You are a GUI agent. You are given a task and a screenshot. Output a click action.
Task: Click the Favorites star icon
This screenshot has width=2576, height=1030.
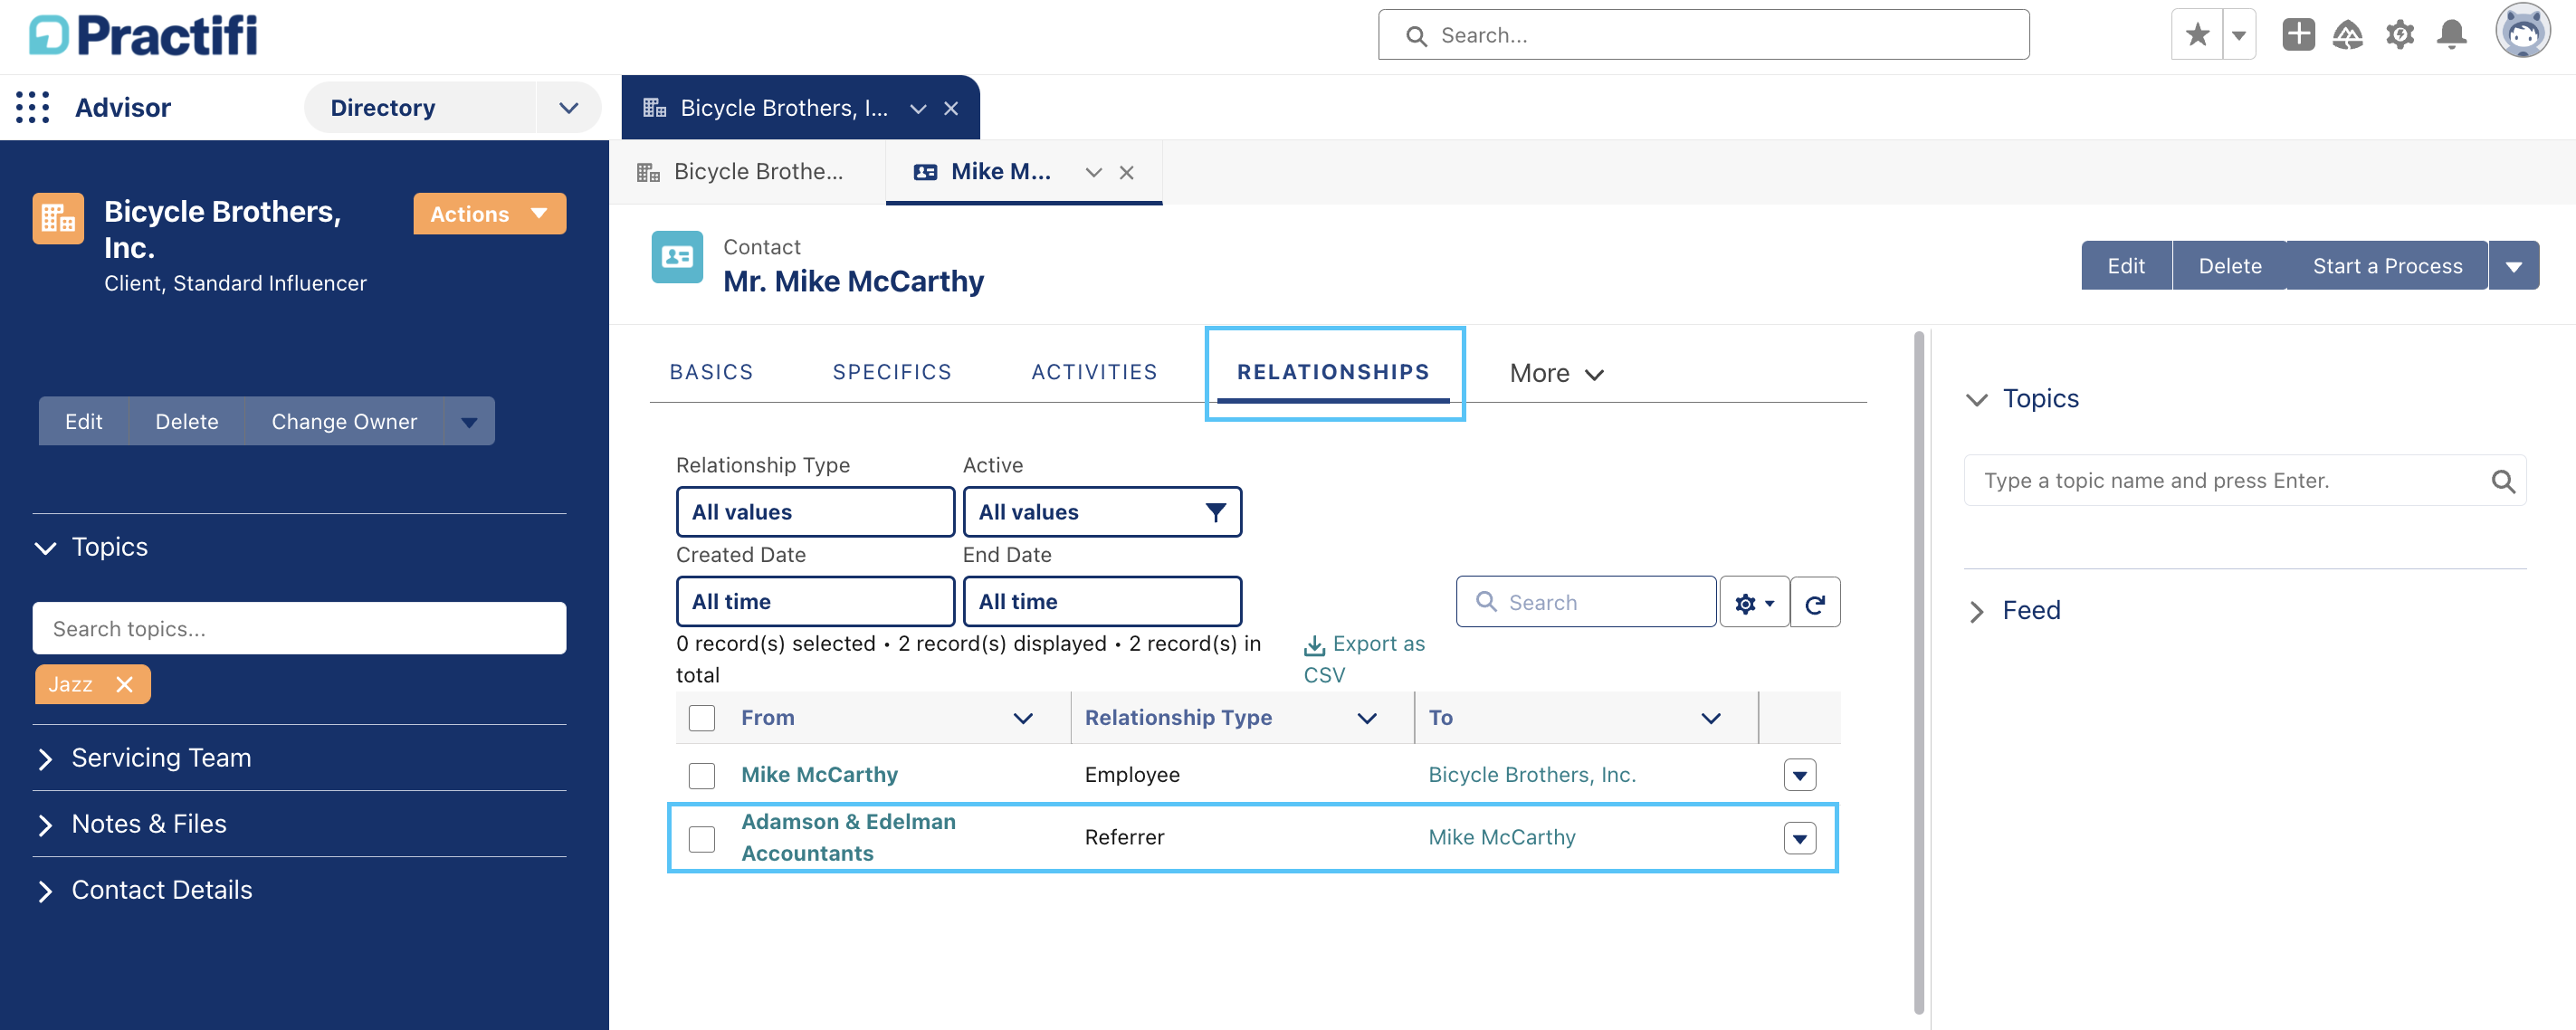[x=2197, y=35]
